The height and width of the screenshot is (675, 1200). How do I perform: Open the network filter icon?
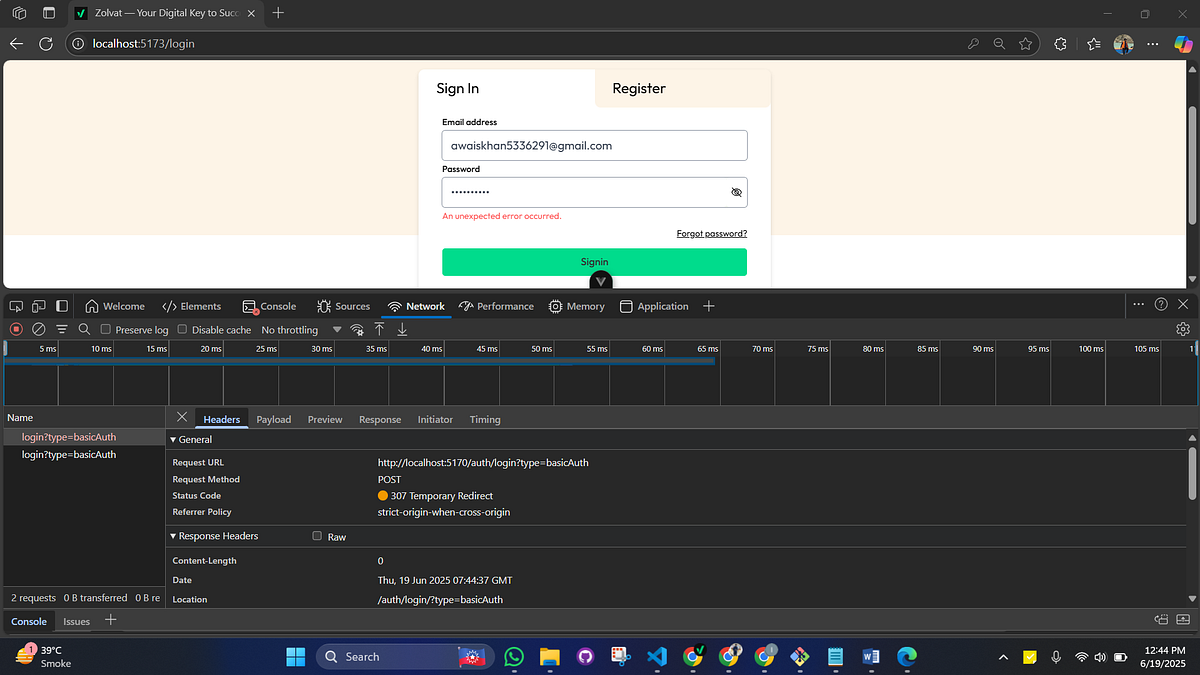click(x=61, y=329)
